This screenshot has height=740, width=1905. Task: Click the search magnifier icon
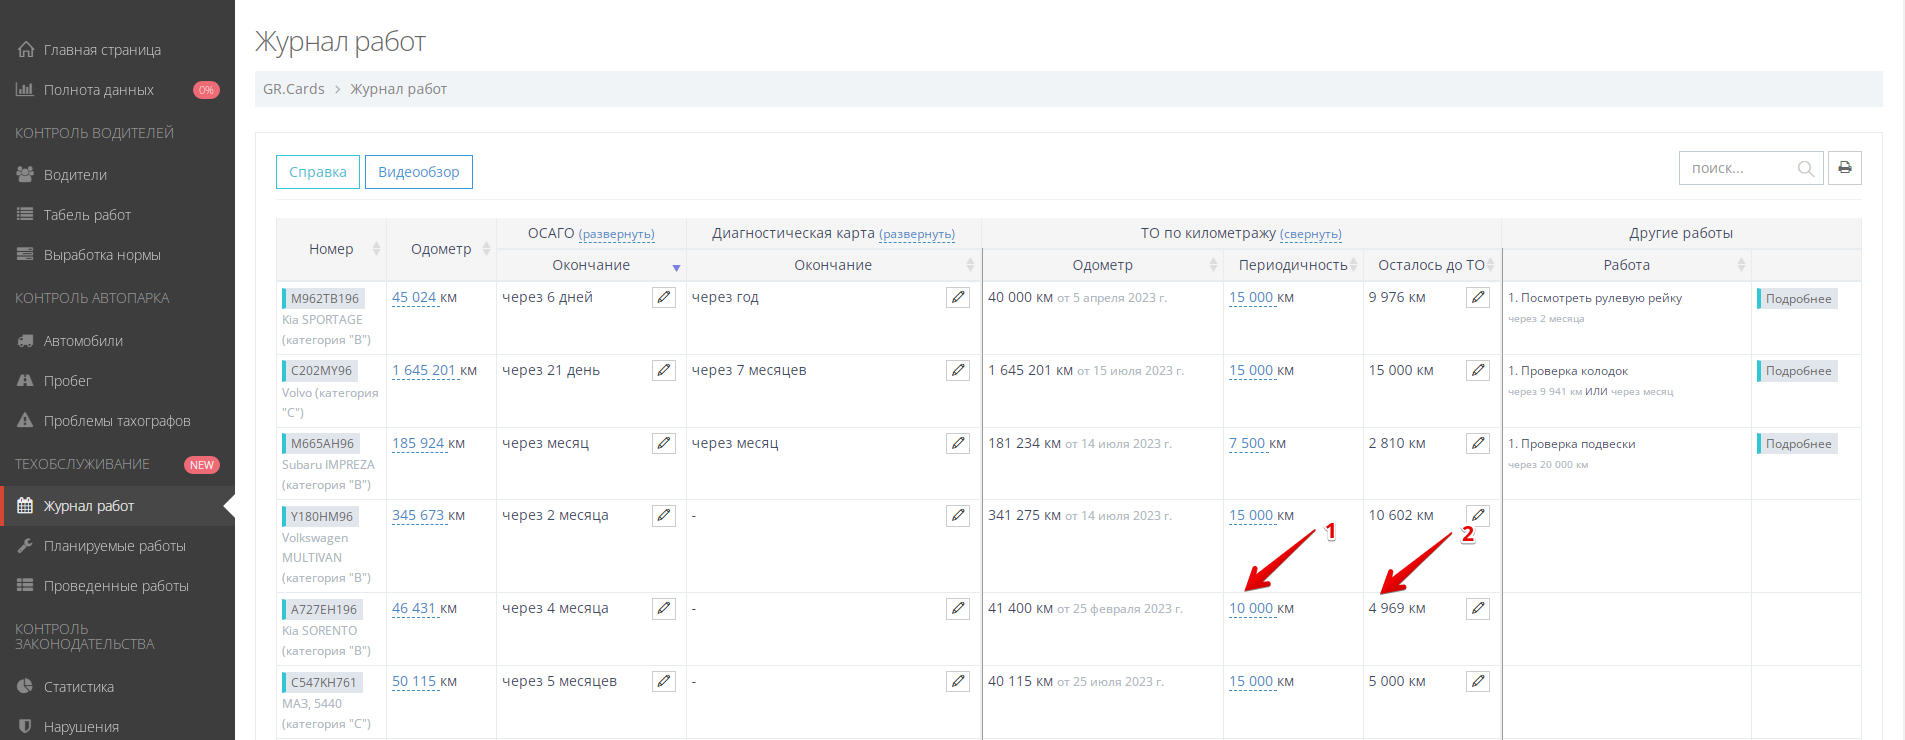tap(1805, 169)
